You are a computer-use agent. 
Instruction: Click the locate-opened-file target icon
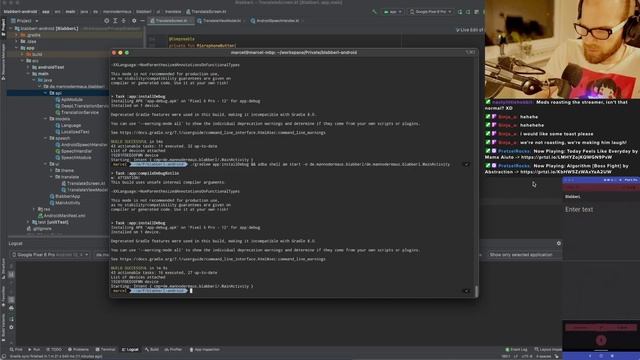pos(107,20)
